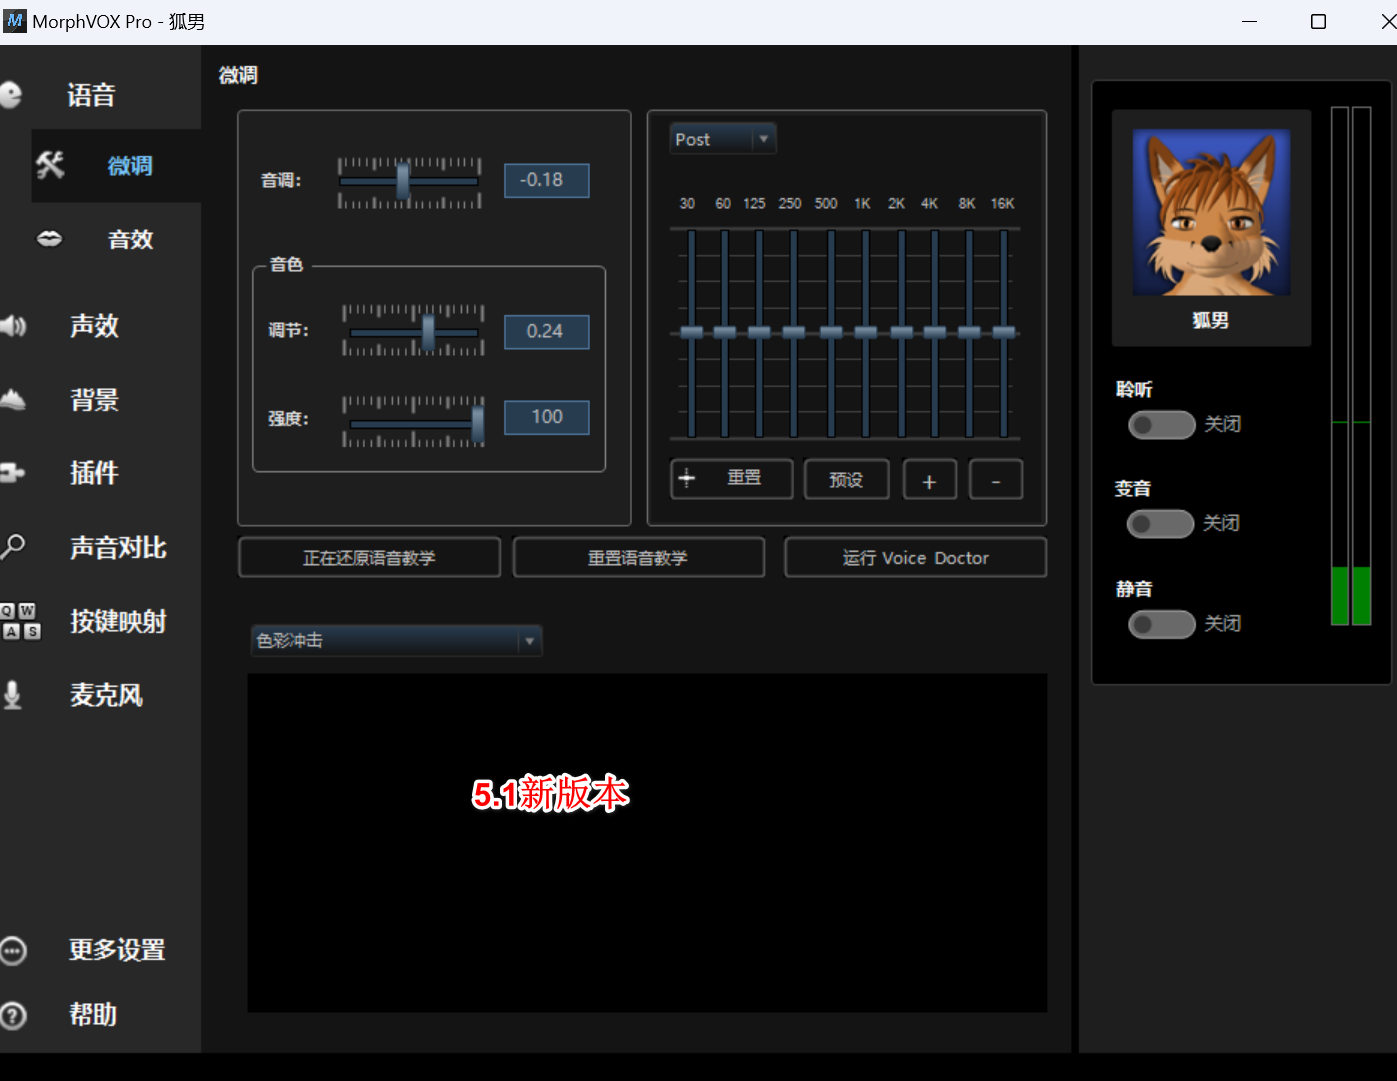The height and width of the screenshot is (1081, 1397).
Task: Click the 预设 preset button
Action: 846,479
